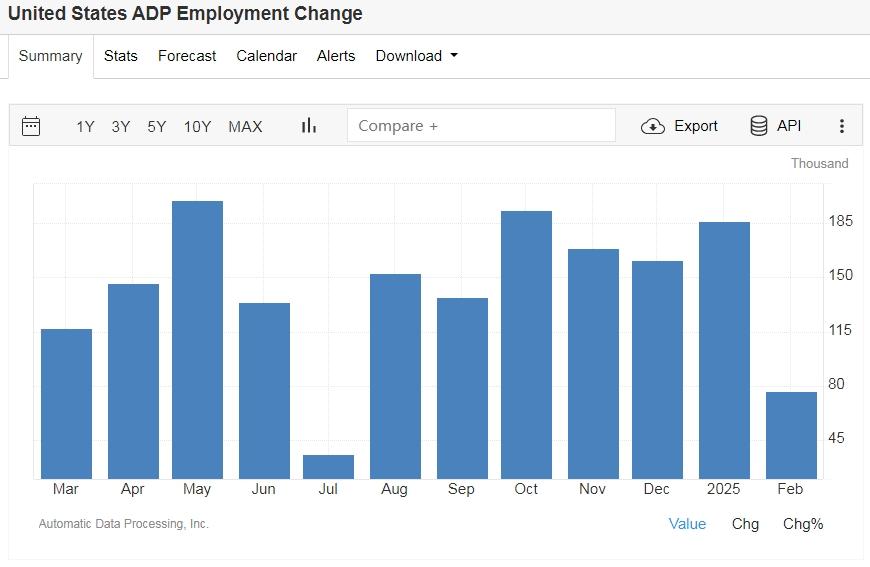Open the three-dot more options menu
The image size is (870, 567).
click(x=842, y=126)
